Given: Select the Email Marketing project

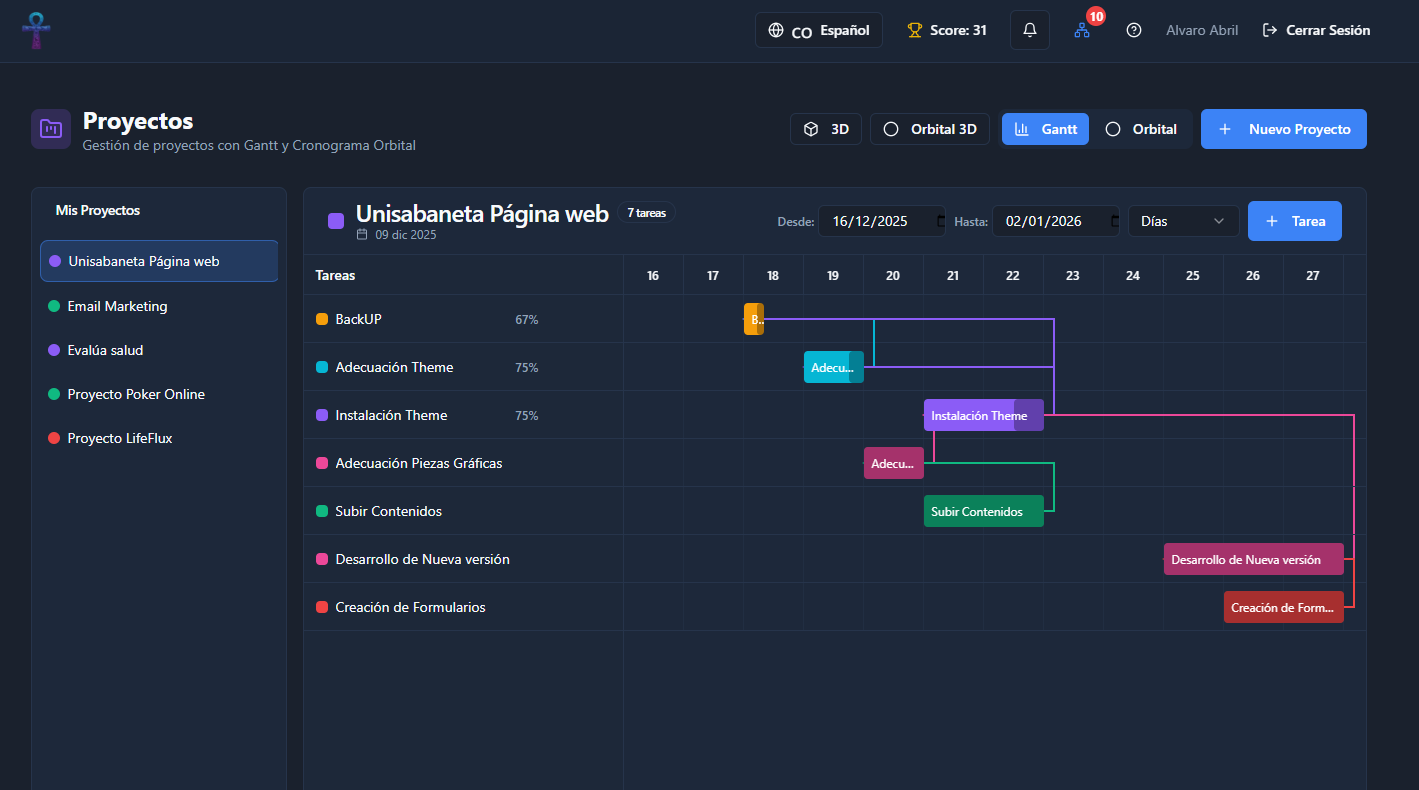Looking at the screenshot, I should tap(159, 306).
